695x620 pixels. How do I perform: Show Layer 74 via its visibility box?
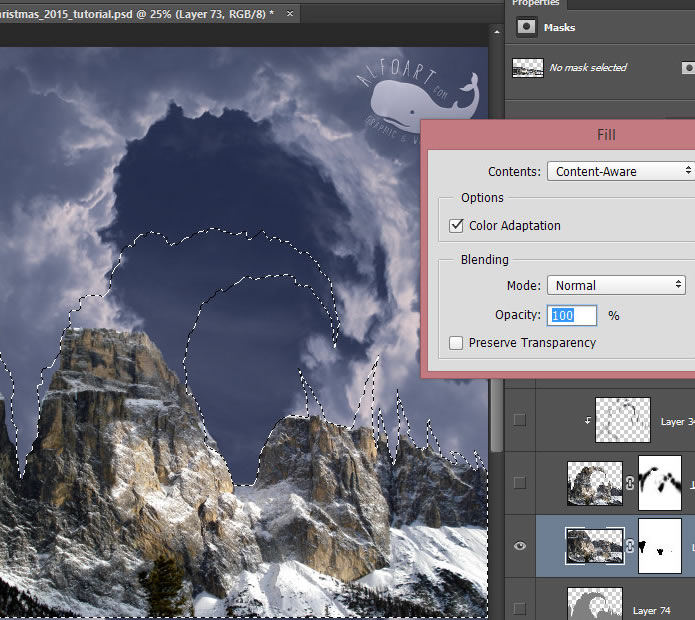pos(519,608)
